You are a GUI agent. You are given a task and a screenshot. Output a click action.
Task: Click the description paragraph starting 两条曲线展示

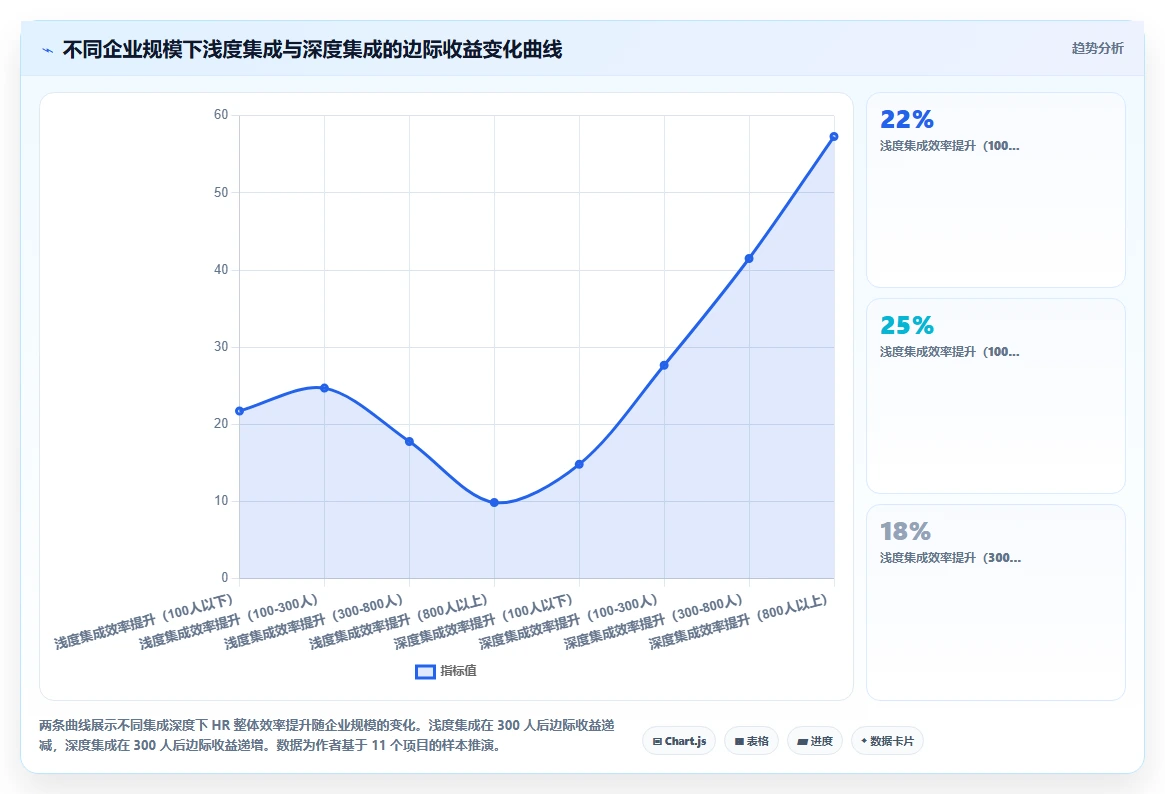pos(327,735)
